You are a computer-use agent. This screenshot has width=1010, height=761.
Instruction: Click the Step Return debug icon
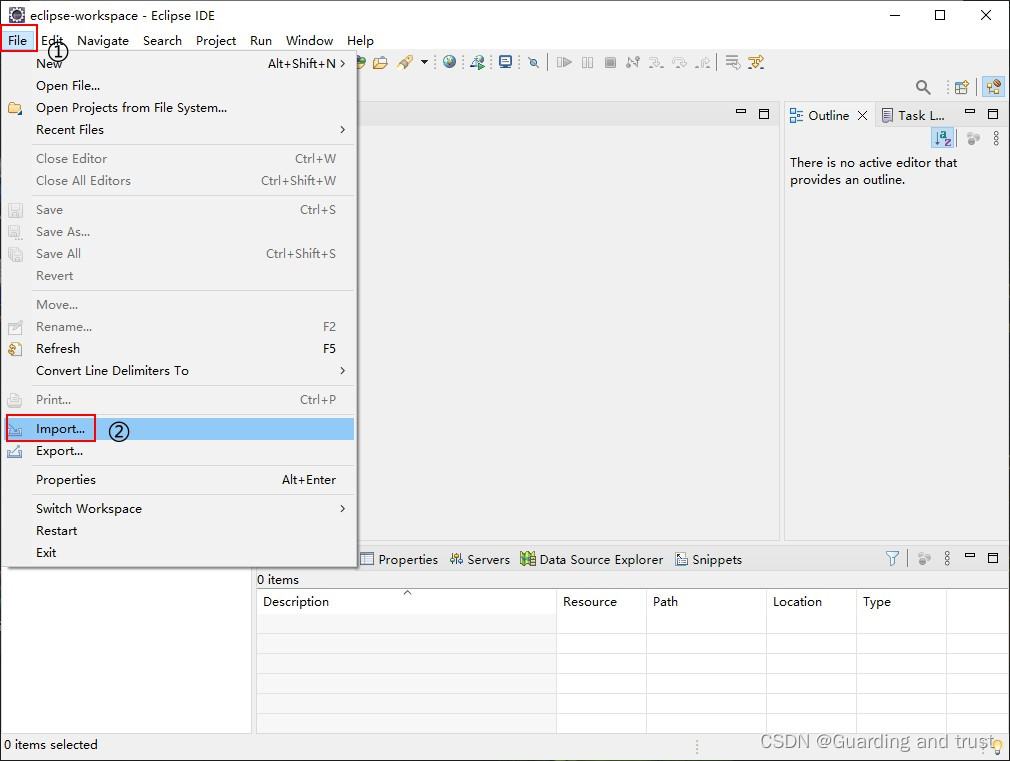(703, 63)
